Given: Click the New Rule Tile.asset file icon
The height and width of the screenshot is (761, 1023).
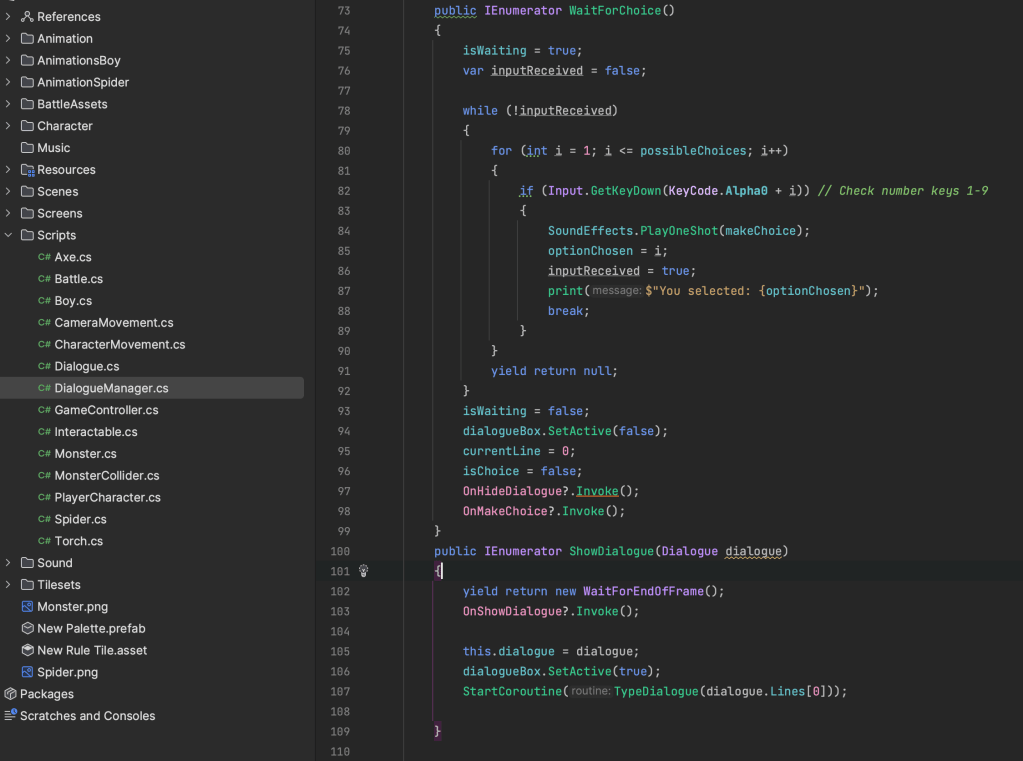Looking at the screenshot, I should point(28,651).
